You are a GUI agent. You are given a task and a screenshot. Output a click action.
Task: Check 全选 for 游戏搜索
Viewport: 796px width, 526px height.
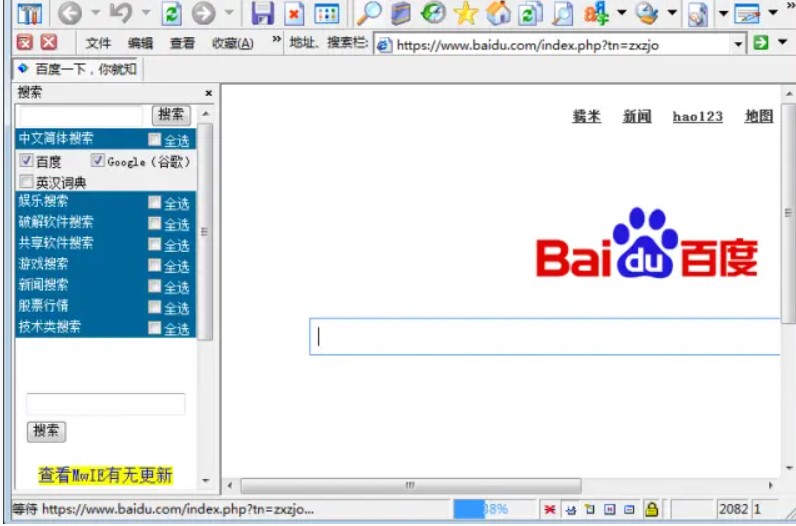(x=154, y=265)
